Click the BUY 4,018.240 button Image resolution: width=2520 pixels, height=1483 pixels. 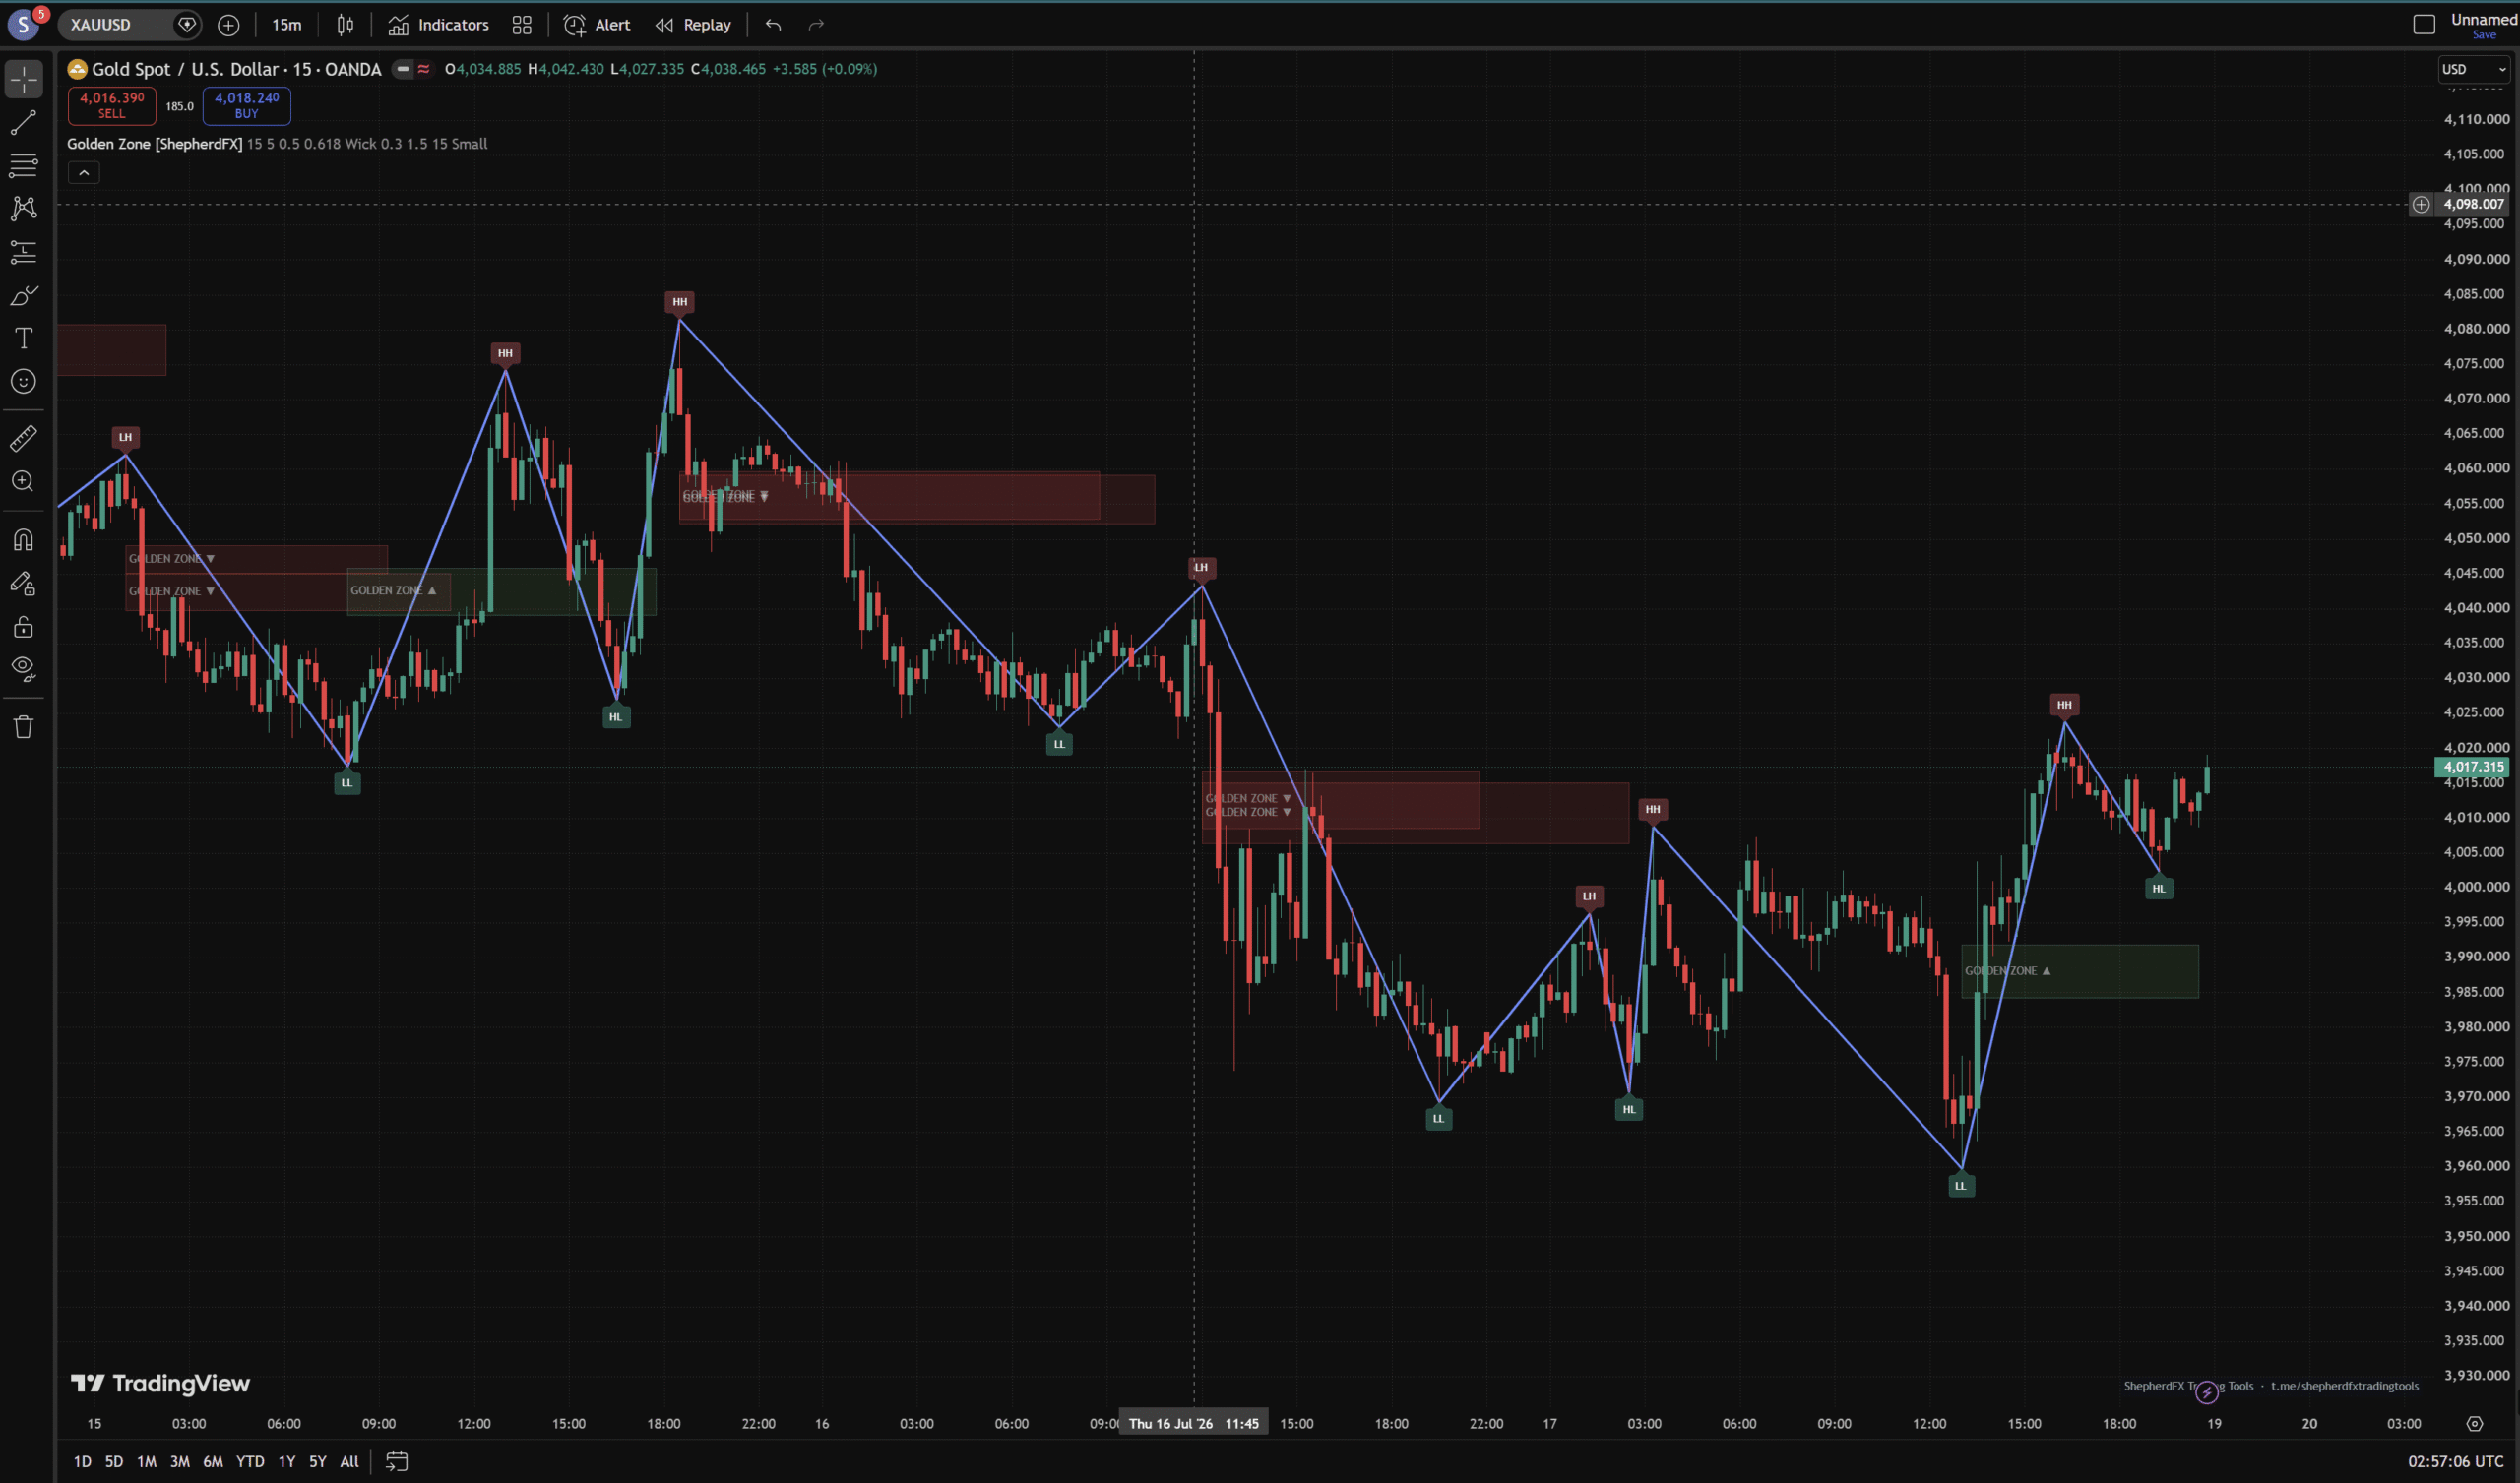pos(247,105)
